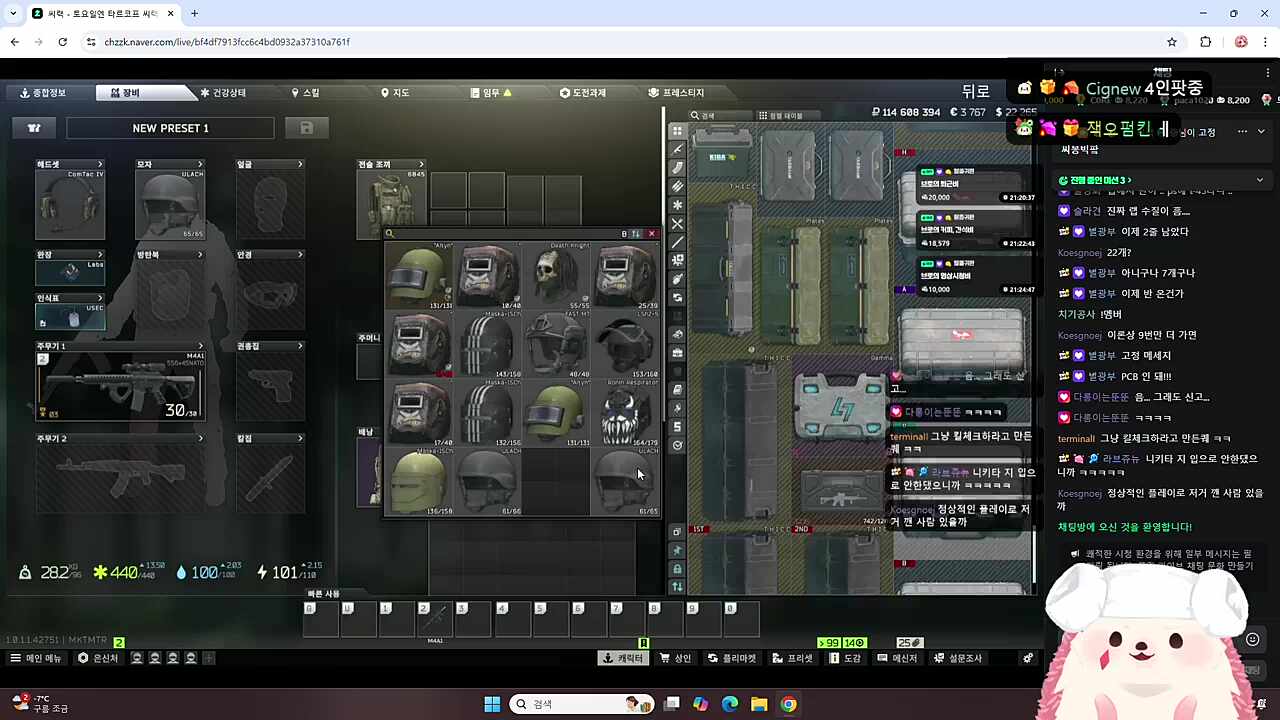The height and width of the screenshot is (720, 1280).
Task: Click the sort icon in helmet popup
Action: (636, 234)
